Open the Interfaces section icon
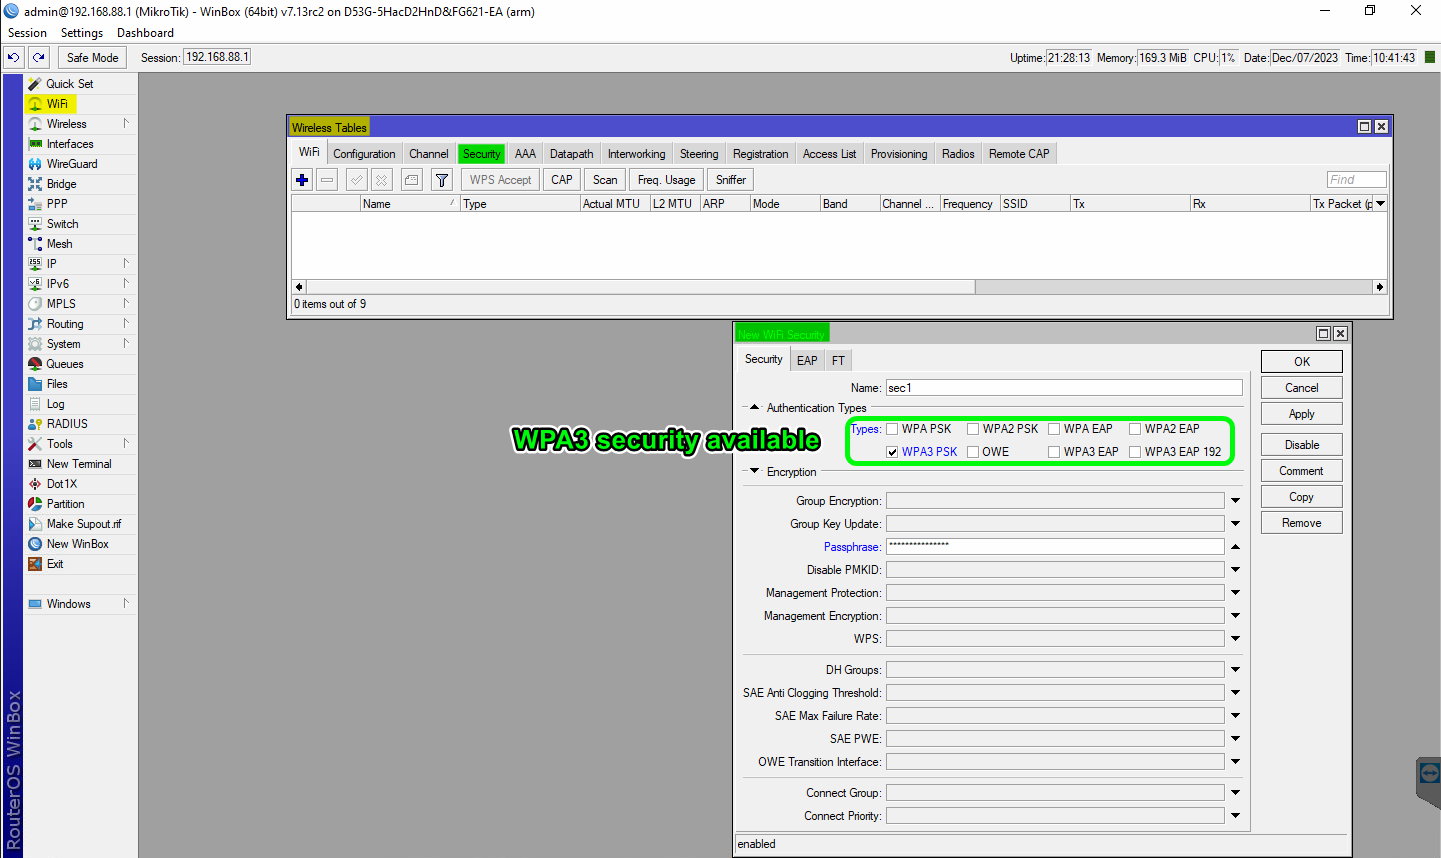Viewport: 1441px width, 858px height. pos(36,144)
